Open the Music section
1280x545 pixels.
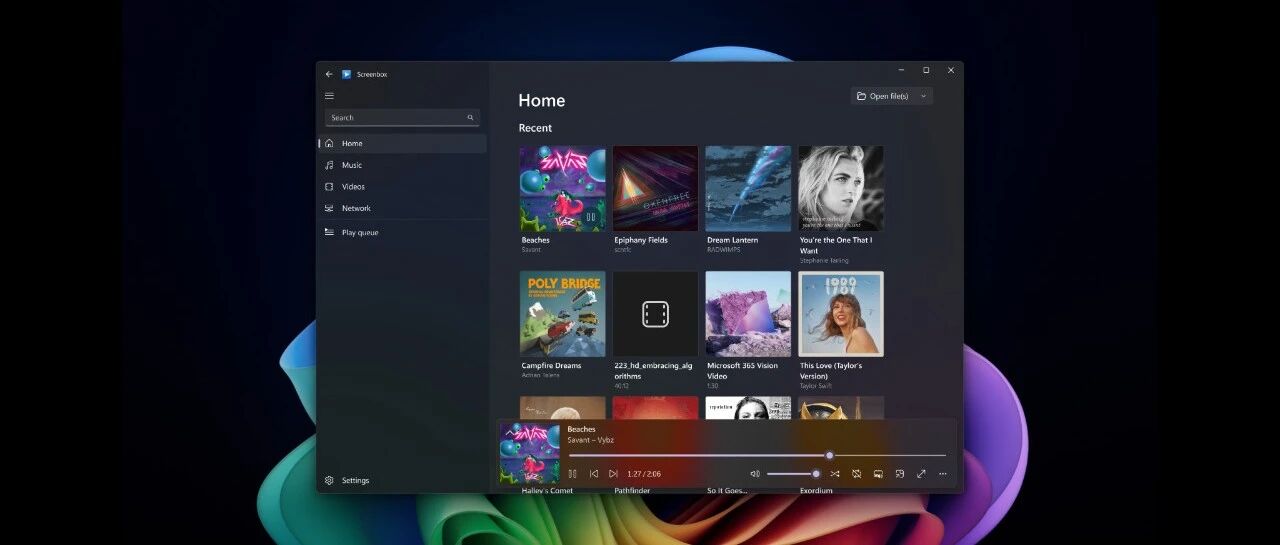point(403,165)
